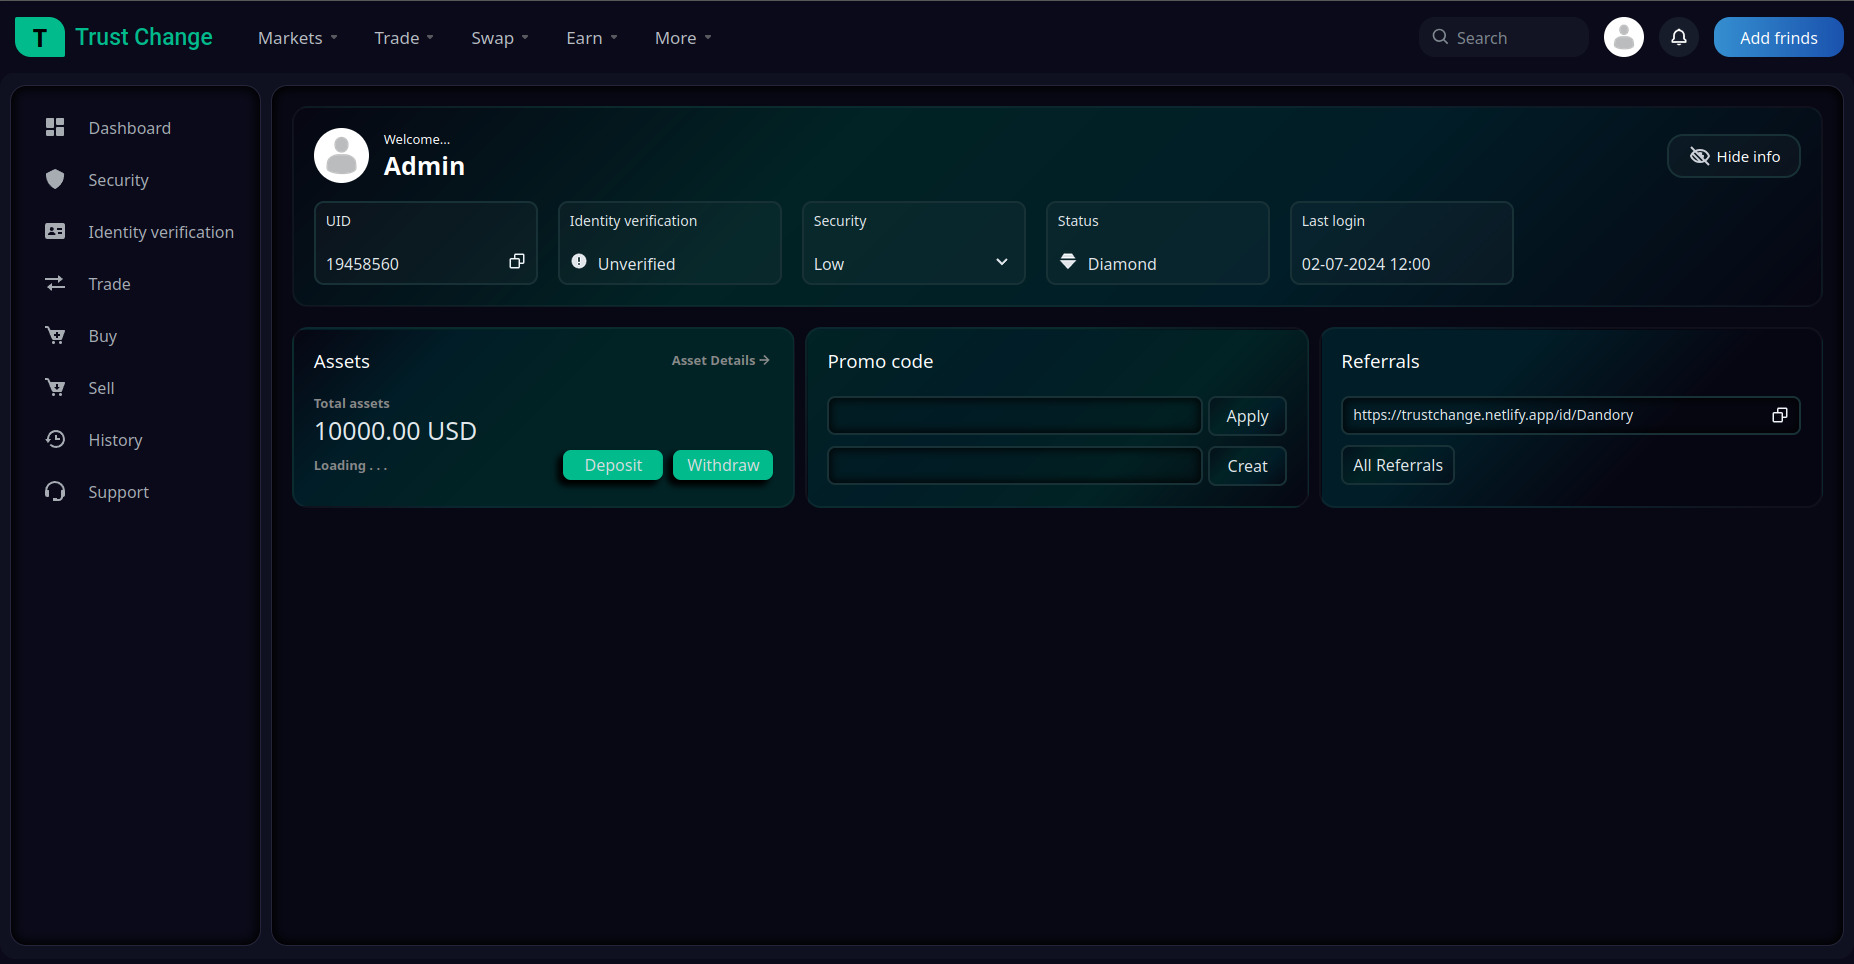Image resolution: width=1854 pixels, height=964 pixels.
Task: Open the Earn menu
Action: pyautogui.click(x=591, y=38)
